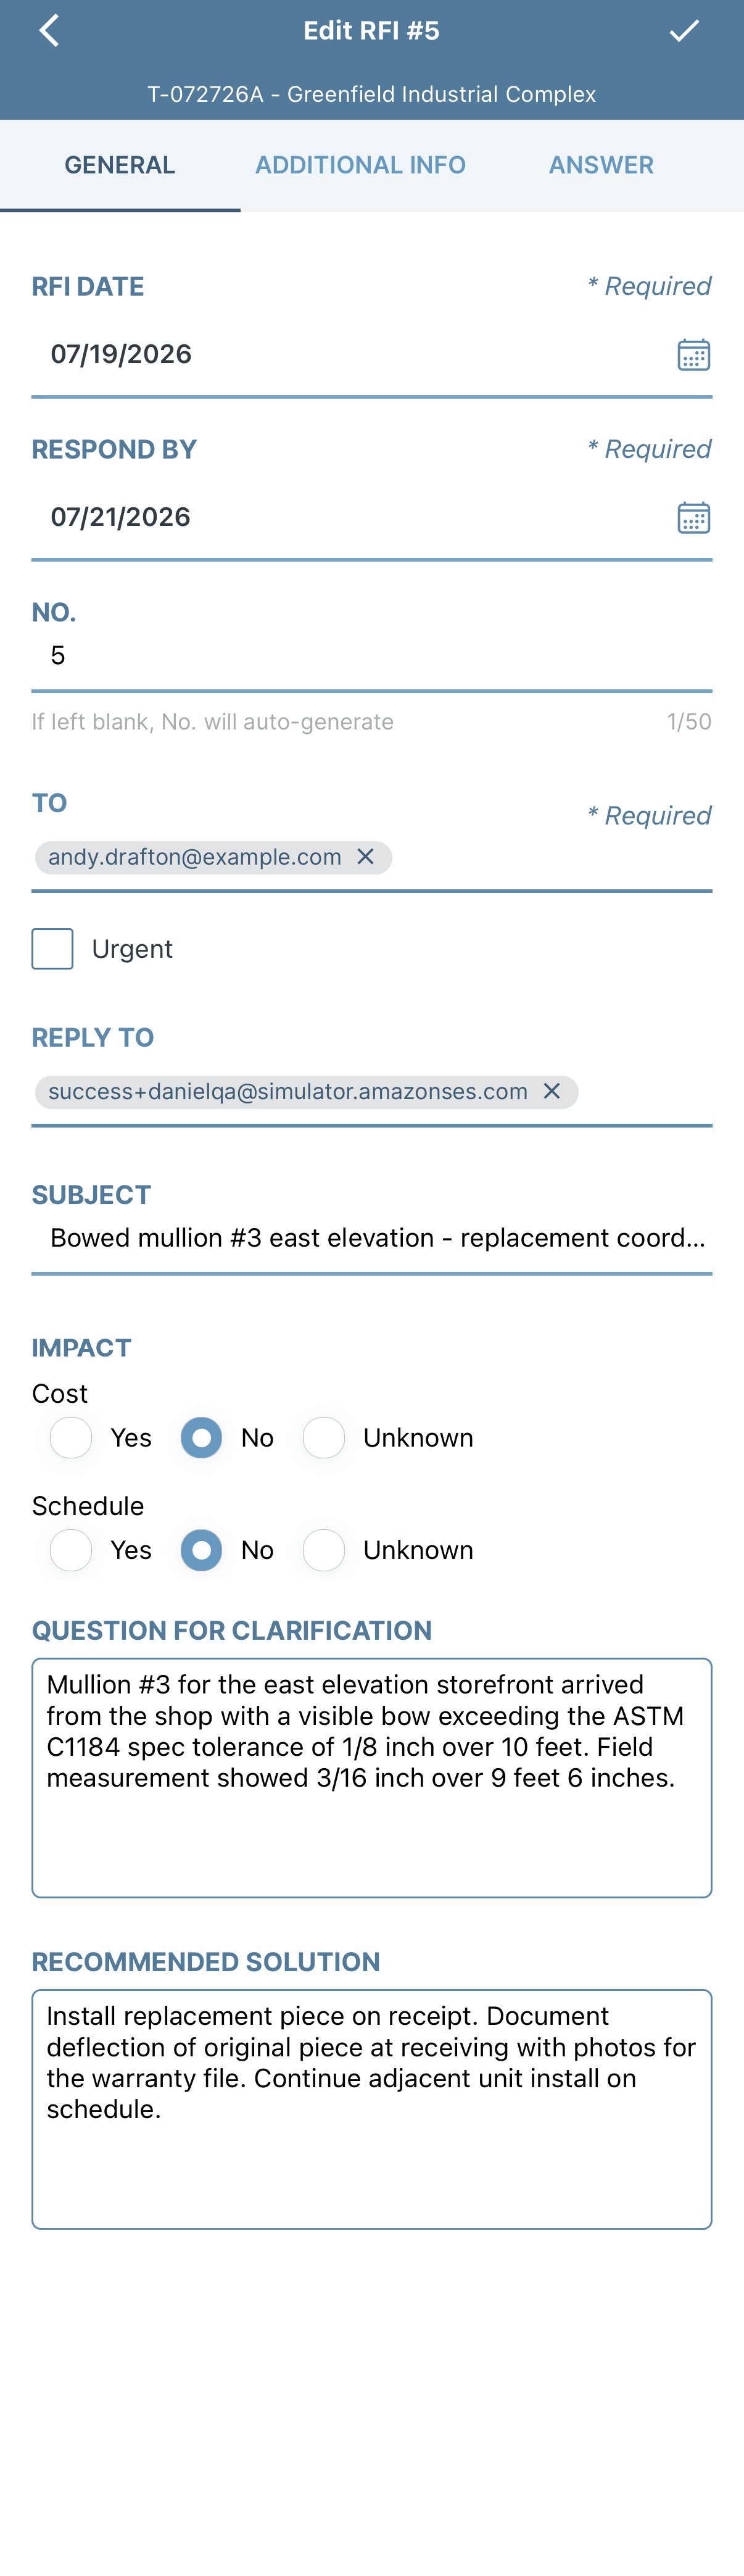Select Unknown for Cost impact

coord(324,1437)
